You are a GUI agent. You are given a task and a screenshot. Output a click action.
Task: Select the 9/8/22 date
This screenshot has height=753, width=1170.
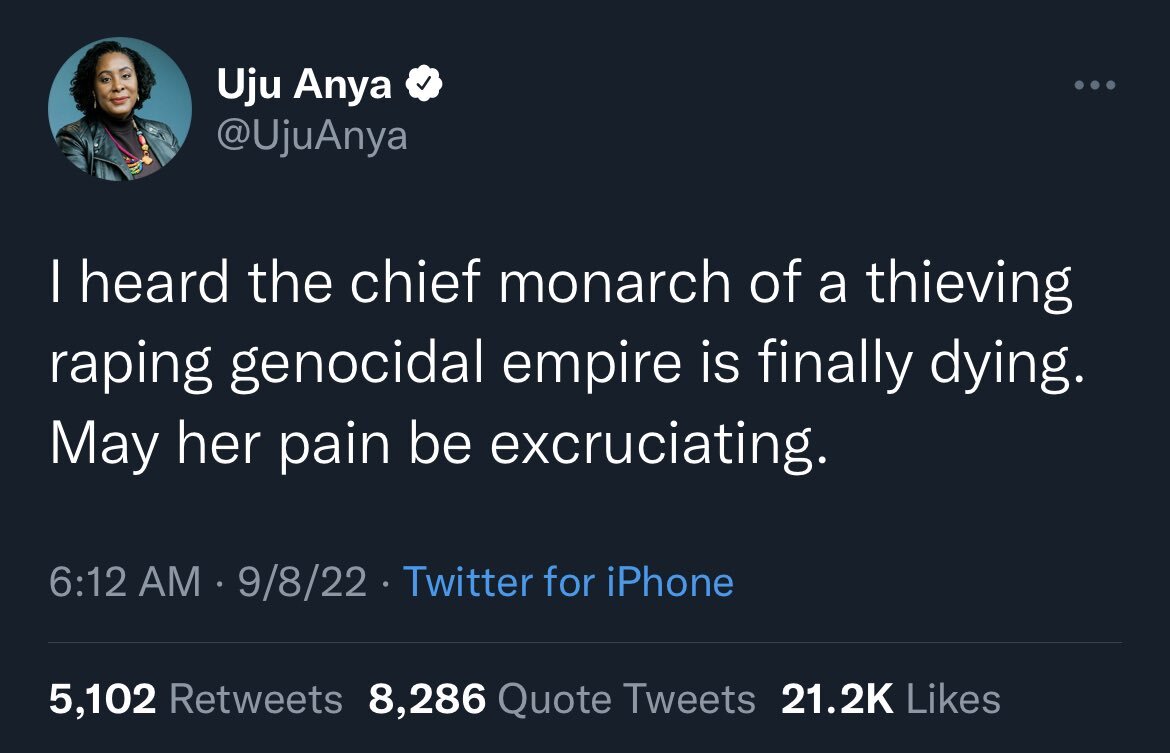(302, 582)
